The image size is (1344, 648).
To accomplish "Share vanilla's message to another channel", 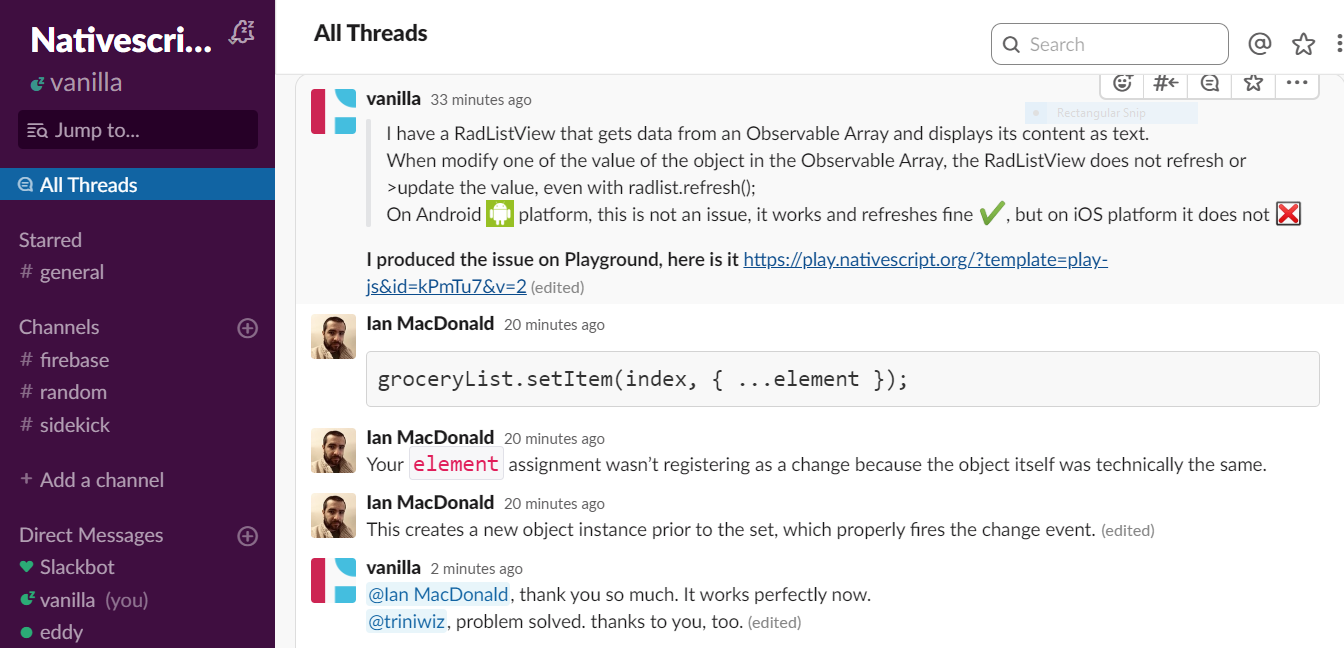I will [1165, 84].
